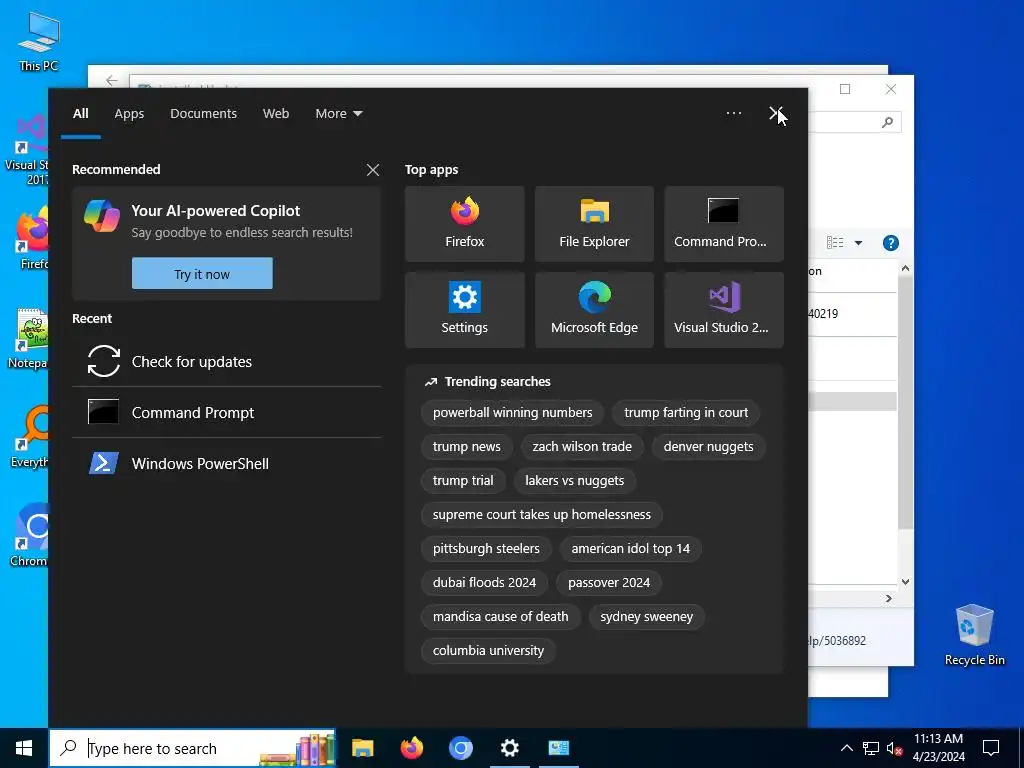Open view options dropdown in background window
The width and height of the screenshot is (1024, 768).
coord(858,243)
